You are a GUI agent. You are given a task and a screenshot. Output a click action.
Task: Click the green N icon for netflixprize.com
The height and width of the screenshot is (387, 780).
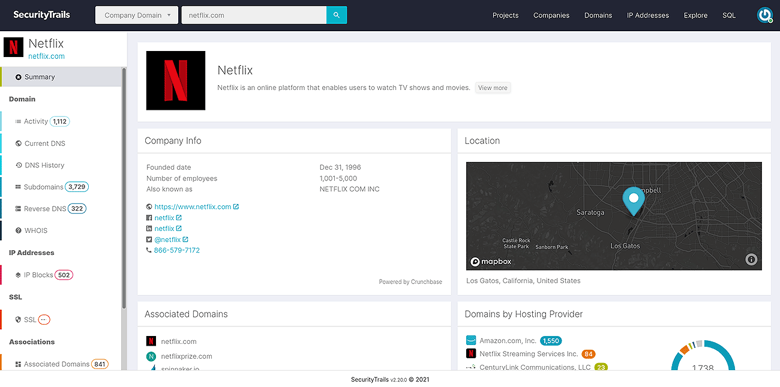point(151,356)
